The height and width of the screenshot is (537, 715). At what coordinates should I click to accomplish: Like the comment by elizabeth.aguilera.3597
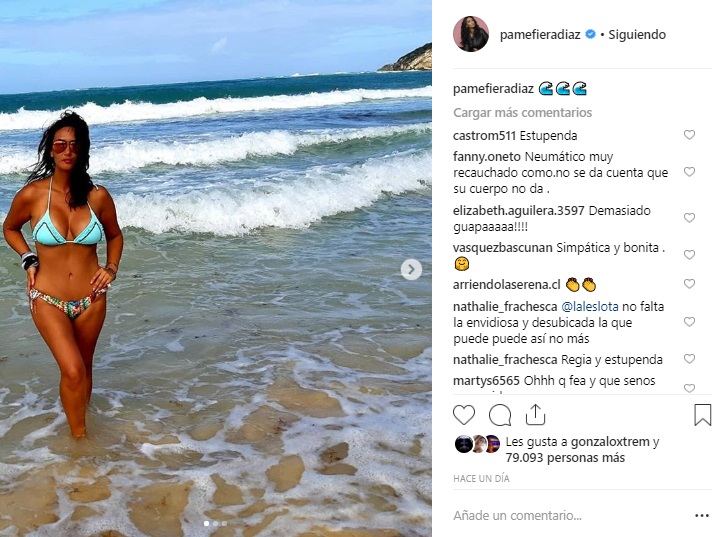pos(689,218)
